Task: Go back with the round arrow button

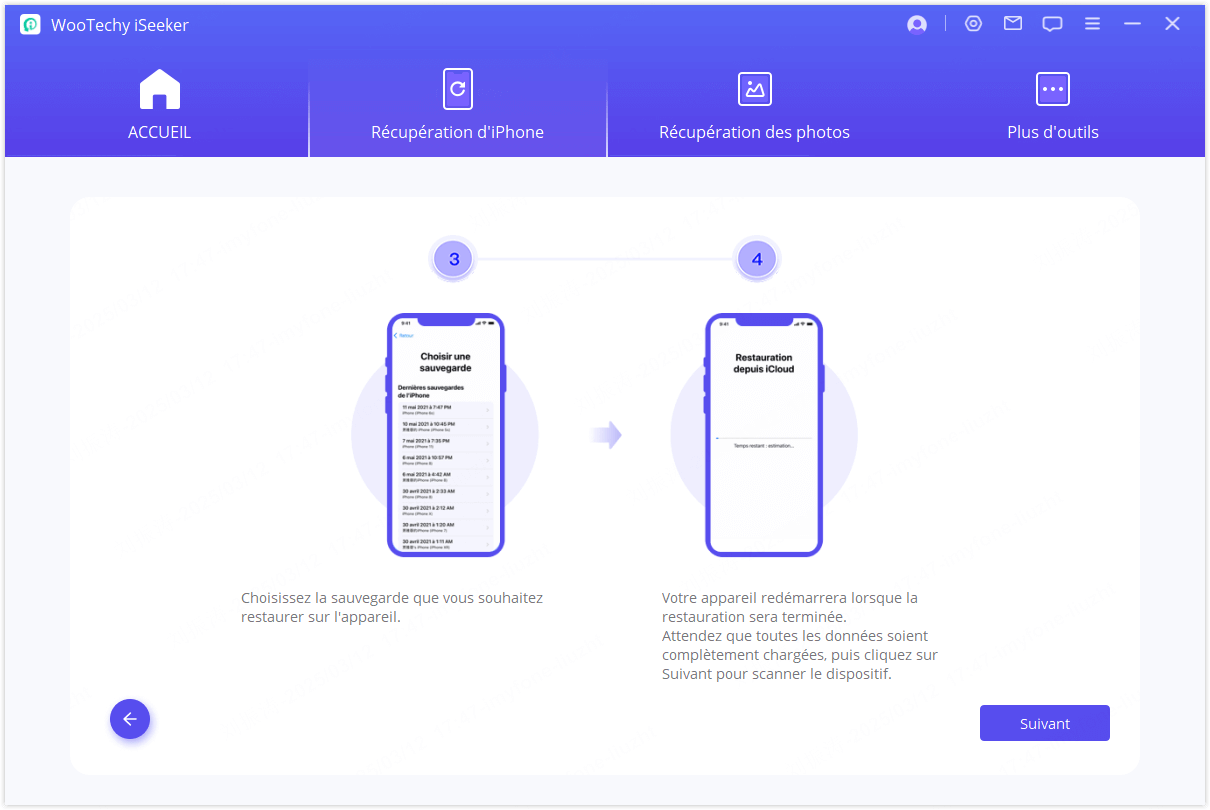Action: point(130,719)
